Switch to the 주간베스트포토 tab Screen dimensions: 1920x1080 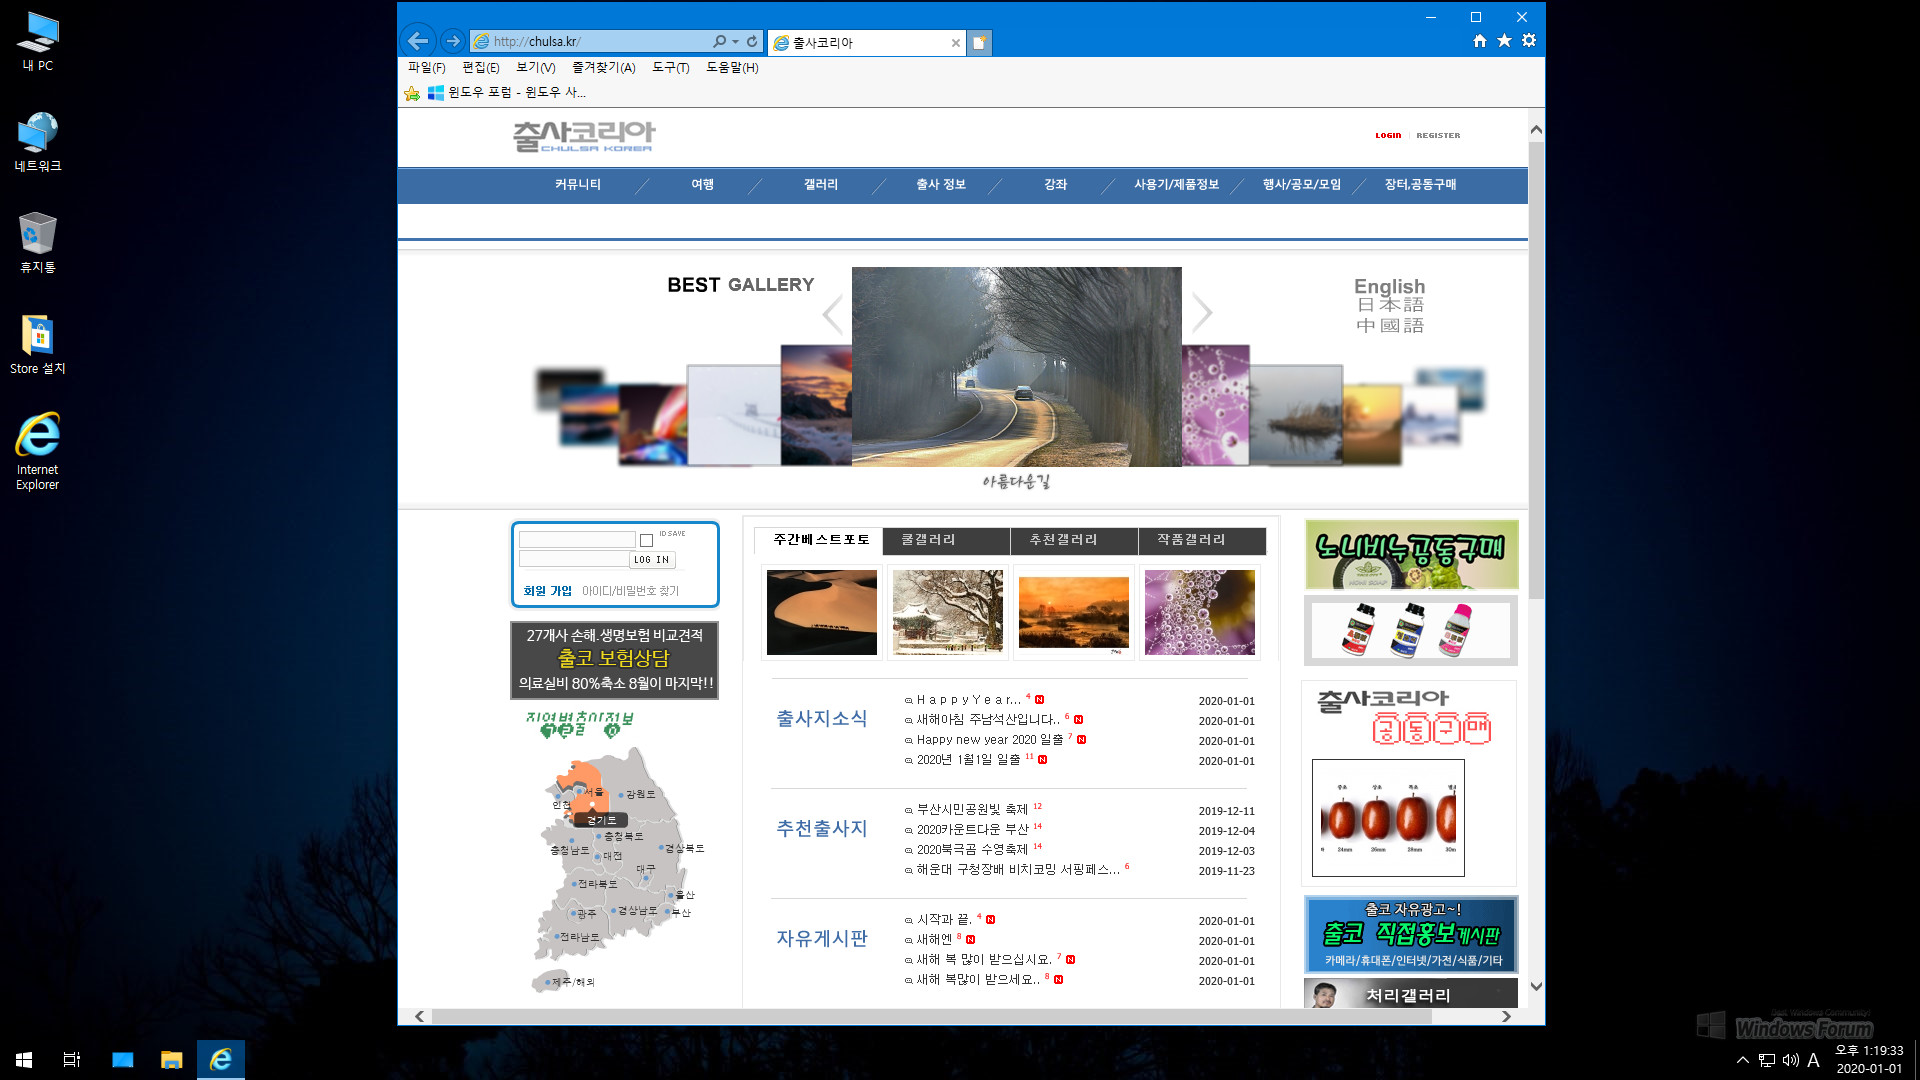[820, 540]
